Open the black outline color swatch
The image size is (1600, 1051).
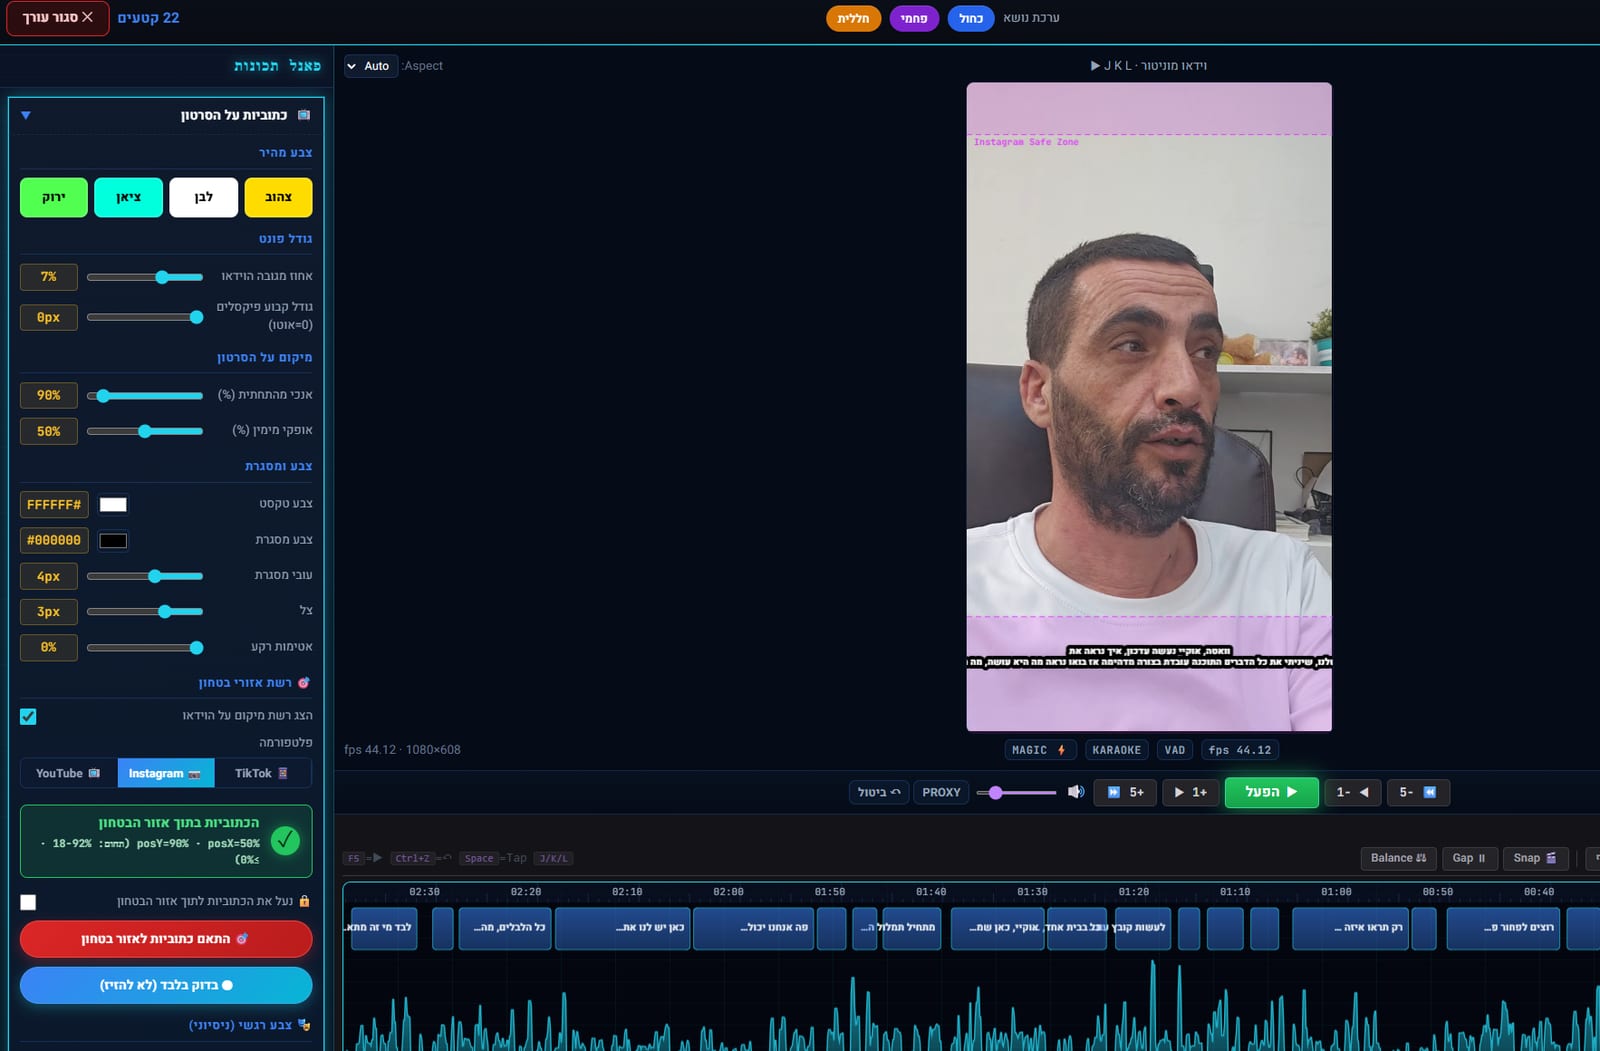pos(113,541)
